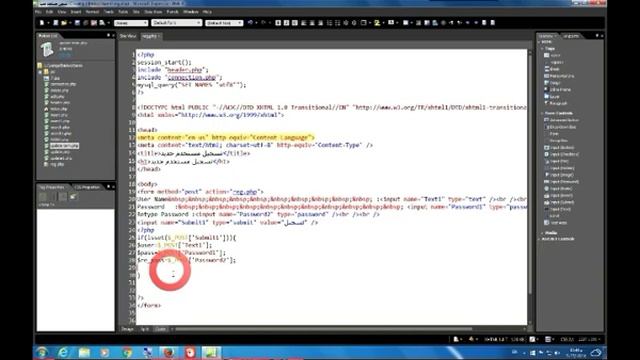
Task: Switch to Design view
Action: click(x=127, y=329)
